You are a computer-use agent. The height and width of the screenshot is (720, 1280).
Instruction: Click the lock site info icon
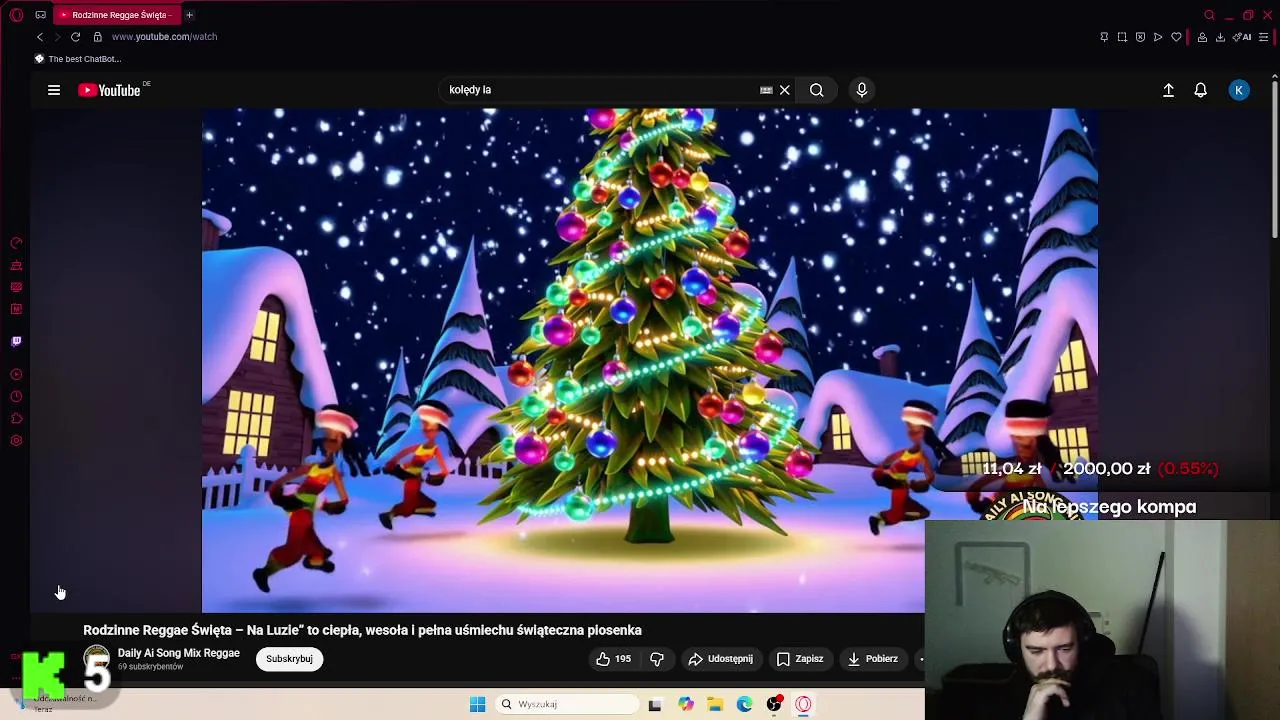pos(97,37)
